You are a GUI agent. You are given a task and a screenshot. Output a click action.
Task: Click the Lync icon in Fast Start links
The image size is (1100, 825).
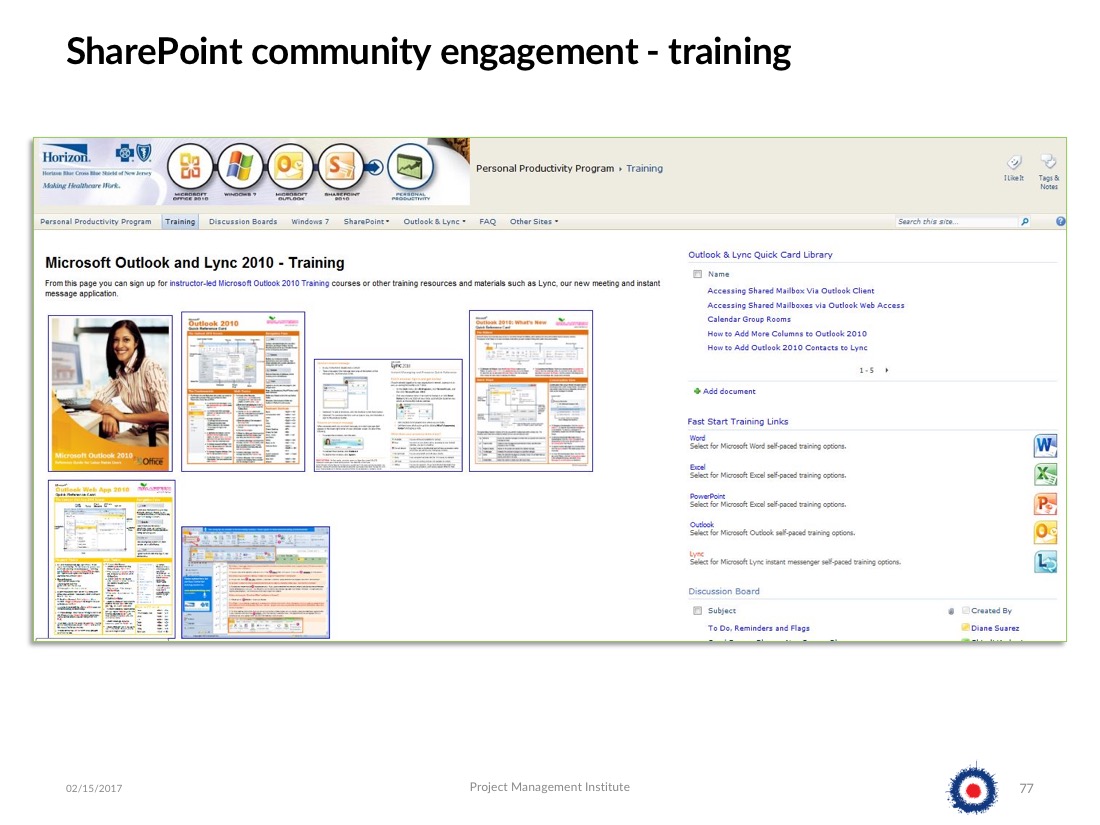[1045, 562]
